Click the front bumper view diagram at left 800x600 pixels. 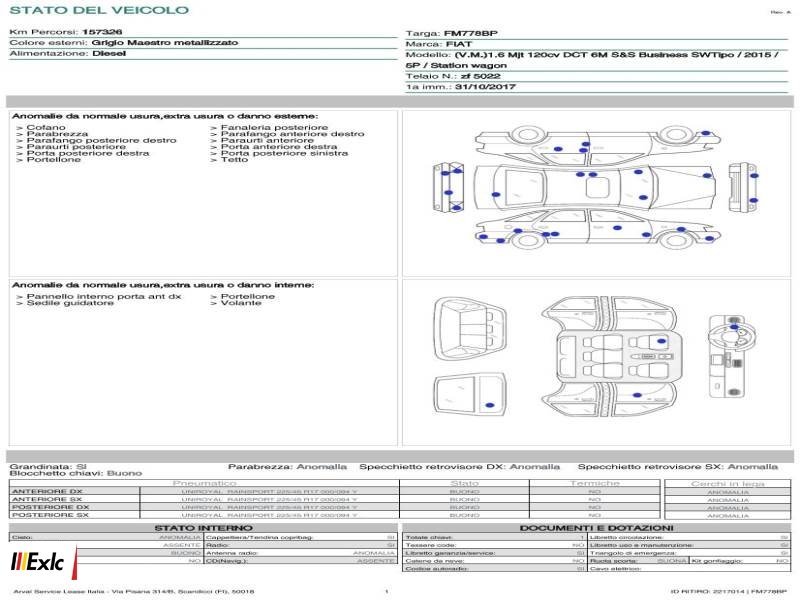(x=448, y=188)
